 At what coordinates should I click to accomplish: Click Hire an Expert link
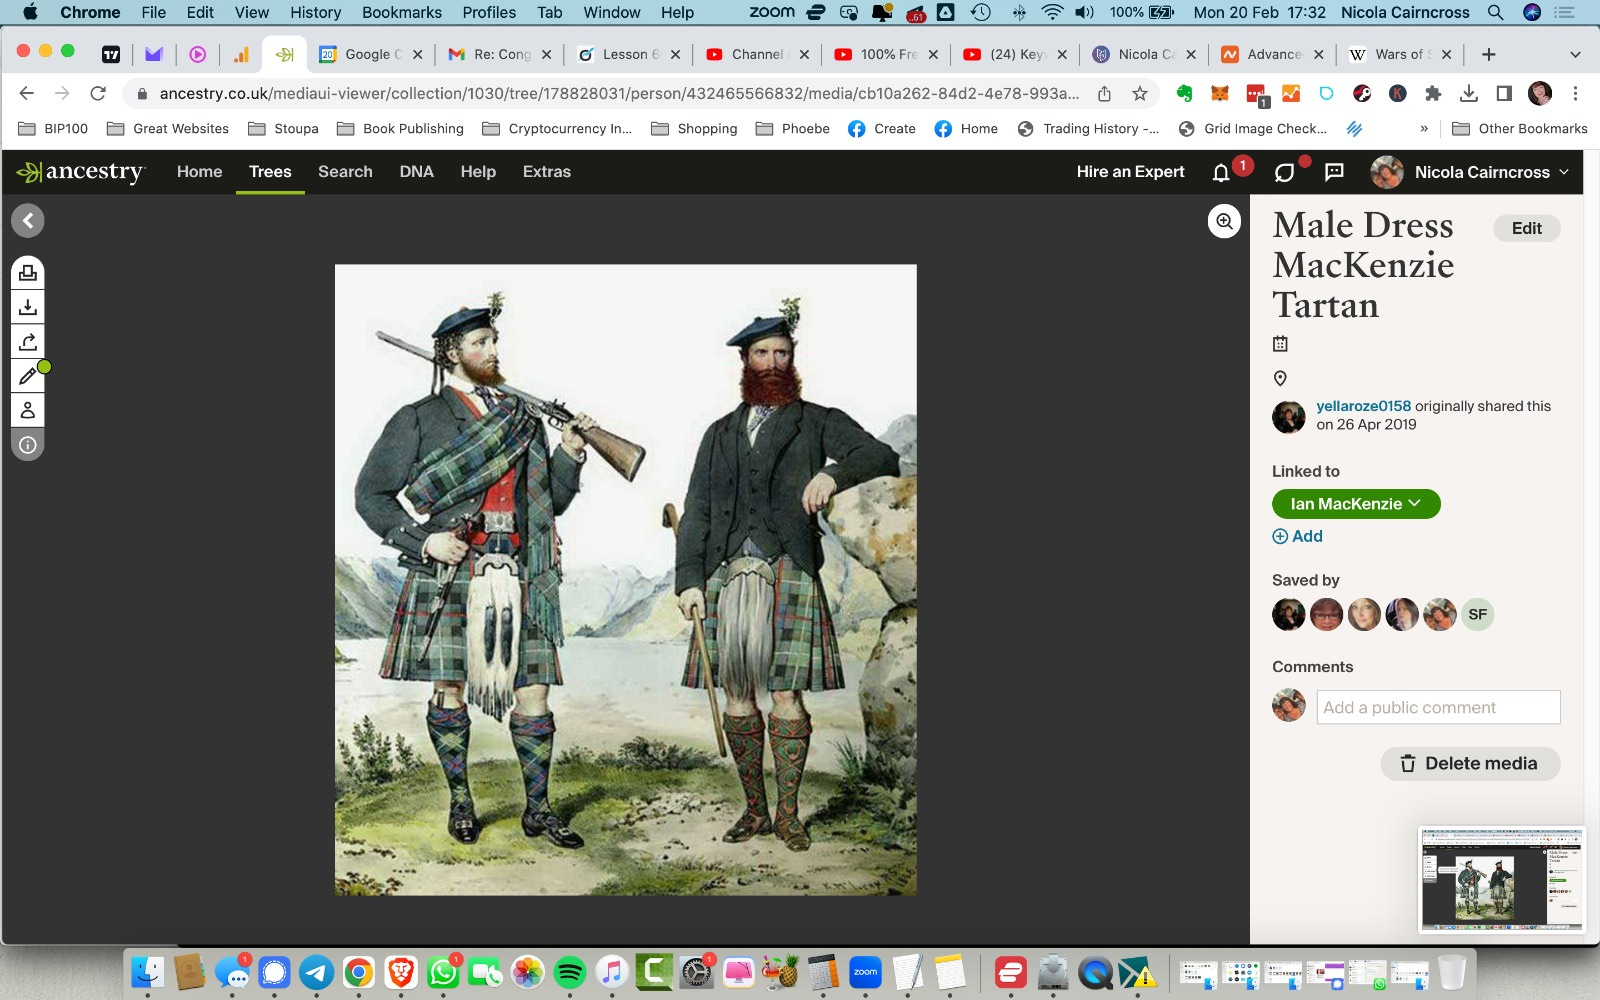(1130, 172)
